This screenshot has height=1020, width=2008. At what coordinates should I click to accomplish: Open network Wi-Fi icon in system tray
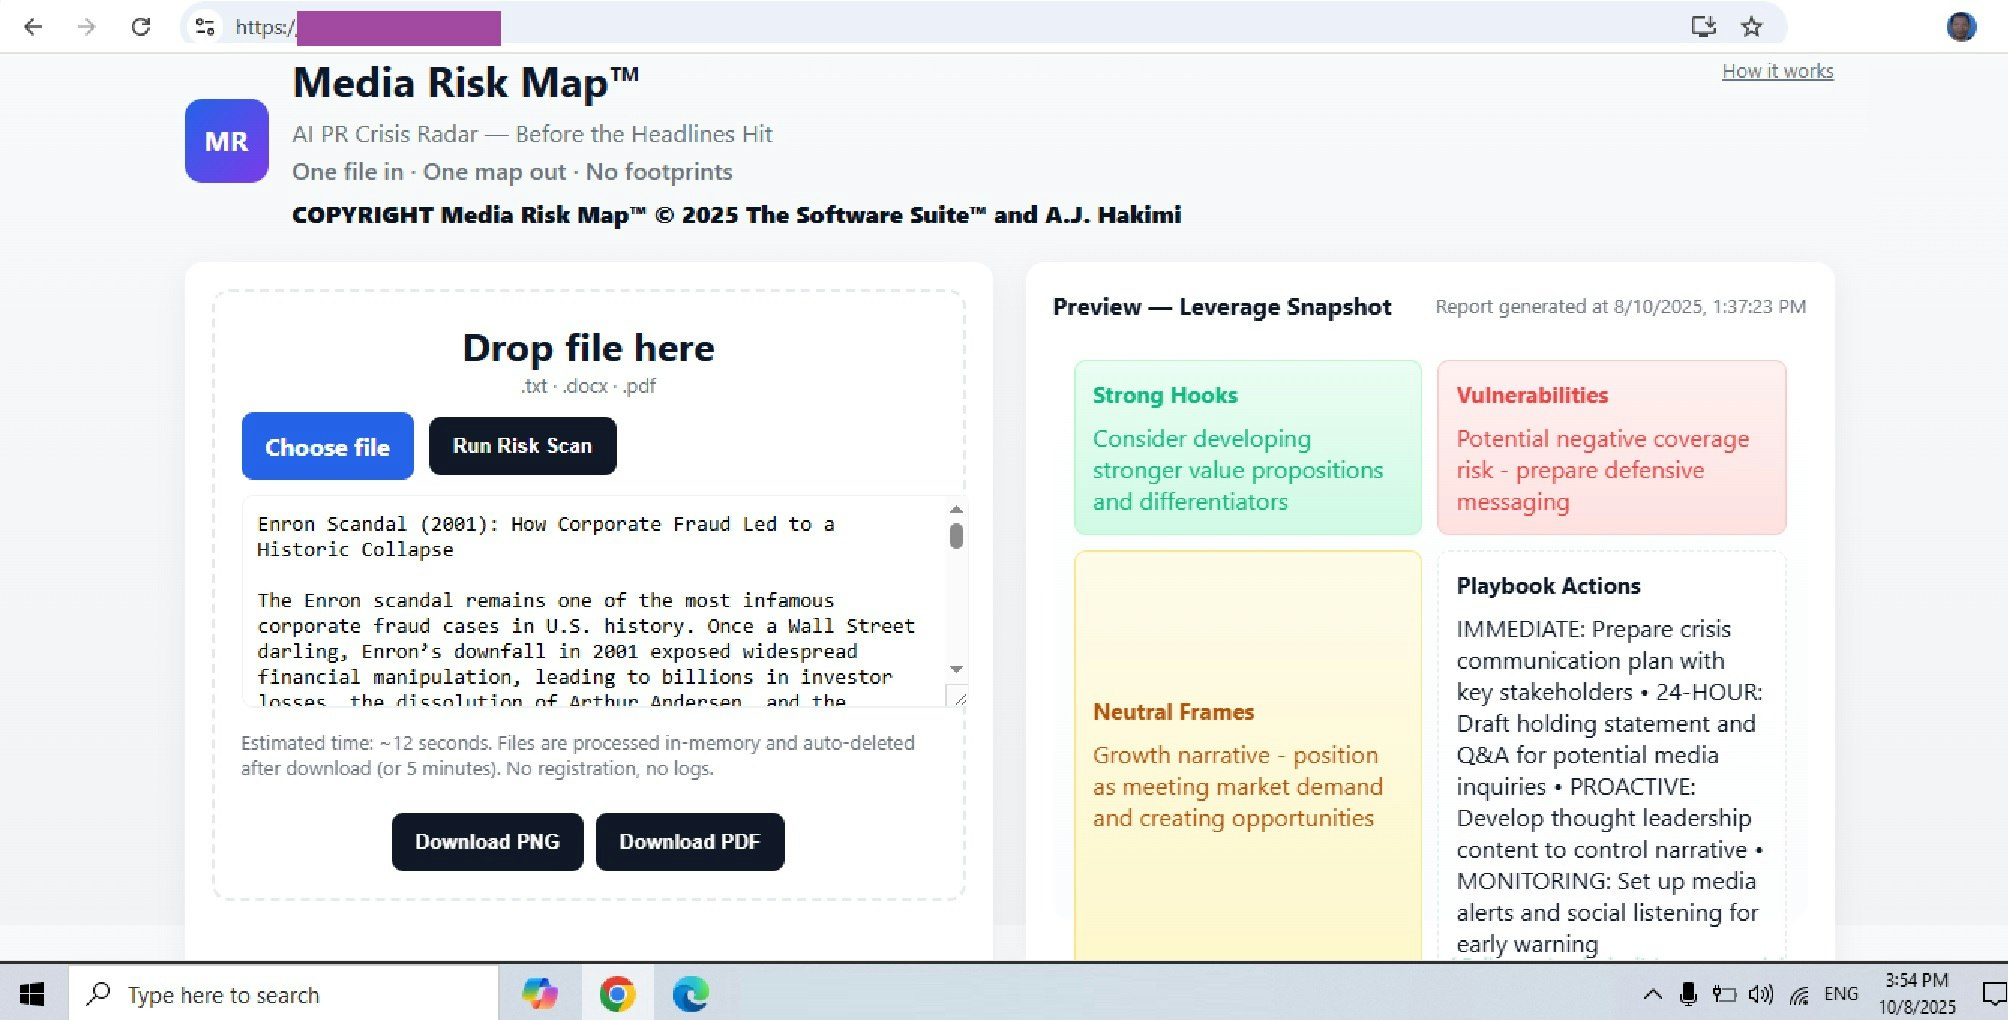pyautogui.click(x=1799, y=994)
